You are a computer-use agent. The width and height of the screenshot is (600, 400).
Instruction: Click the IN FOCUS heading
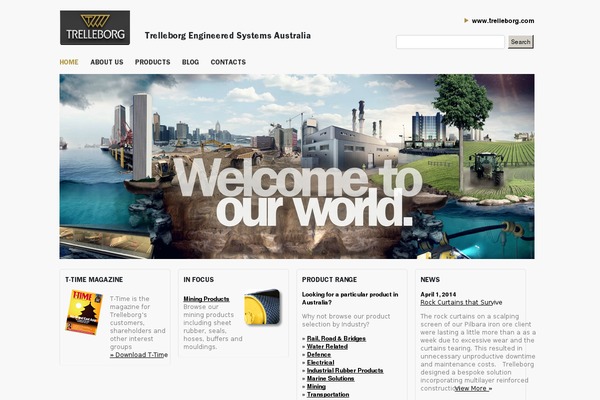199,280
